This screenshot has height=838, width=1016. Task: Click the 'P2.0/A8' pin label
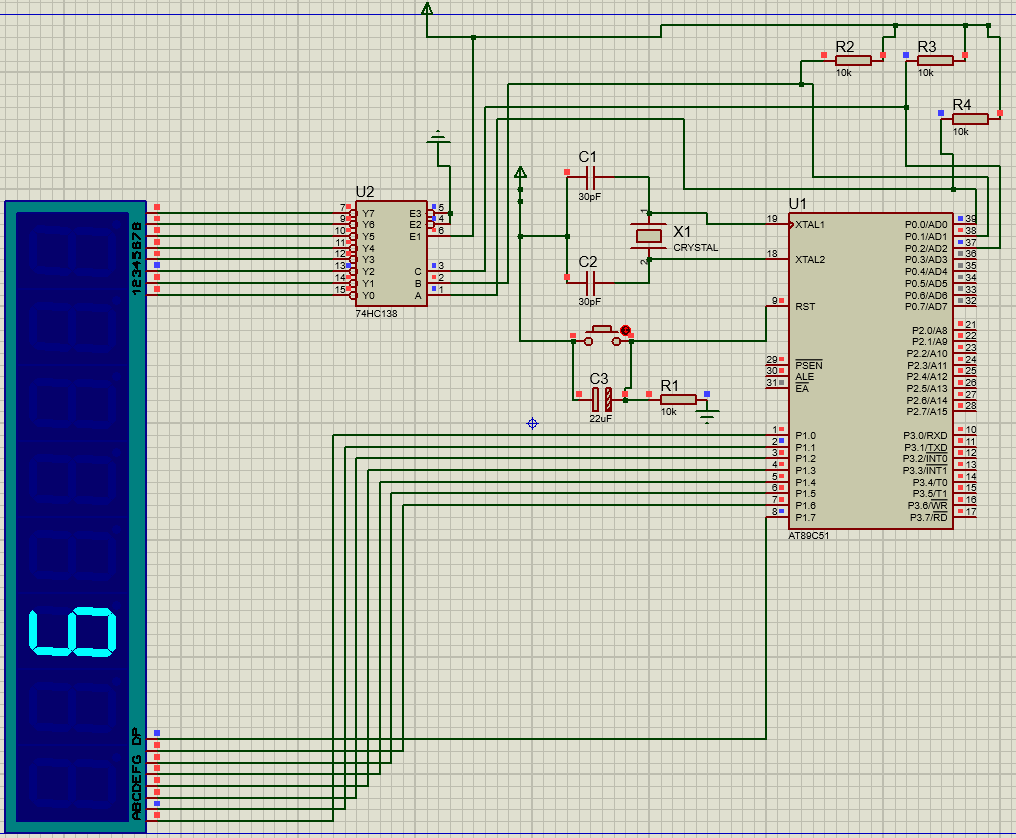coord(930,331)
